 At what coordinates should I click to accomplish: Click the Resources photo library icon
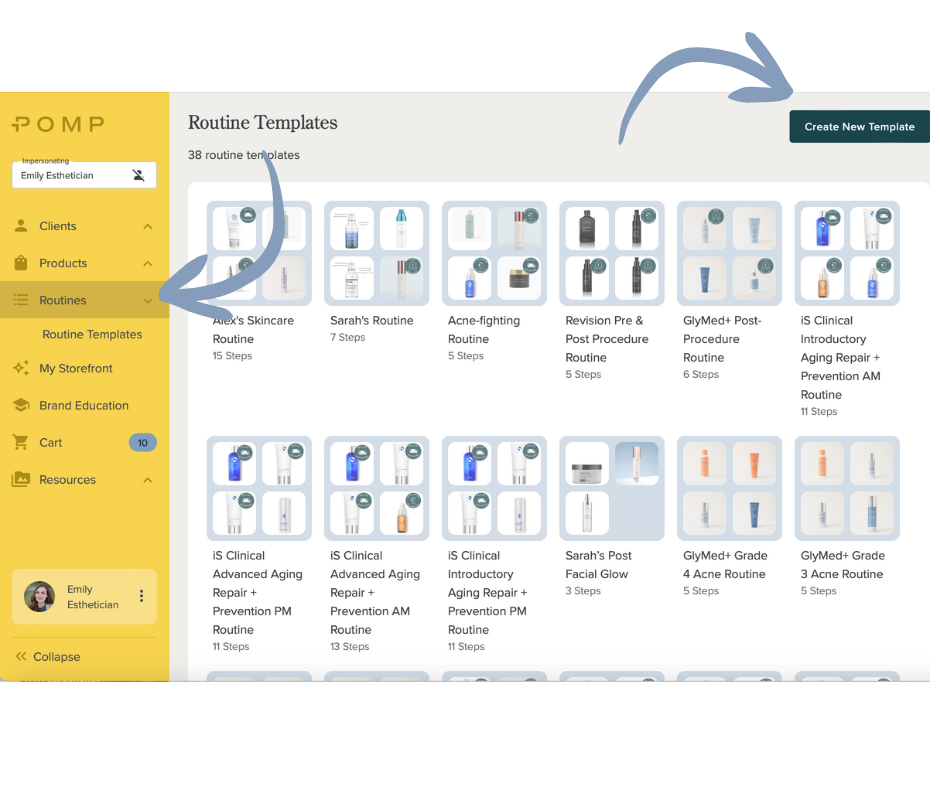tap(21, 480)
